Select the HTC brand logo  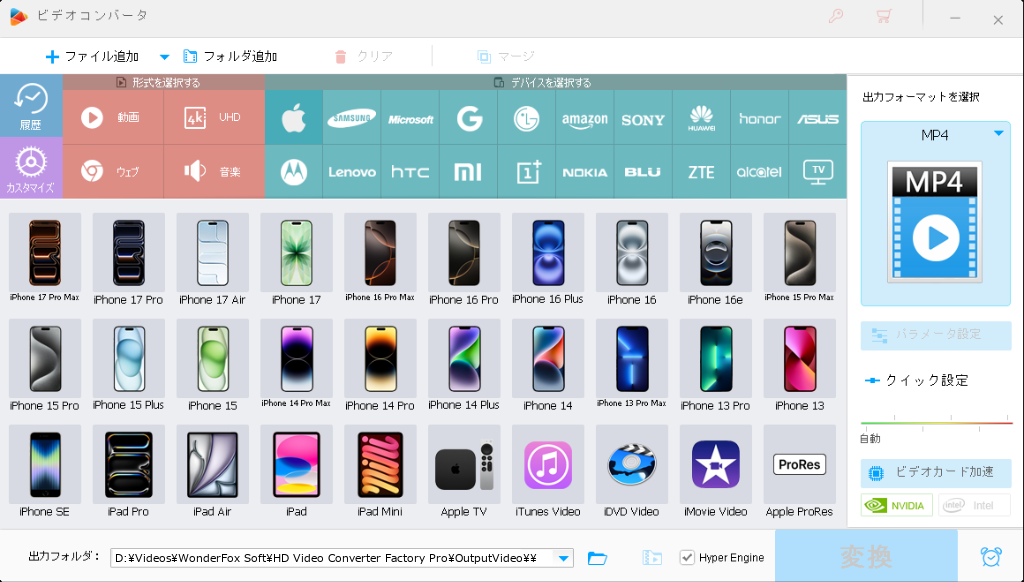[x=410, y=172]
